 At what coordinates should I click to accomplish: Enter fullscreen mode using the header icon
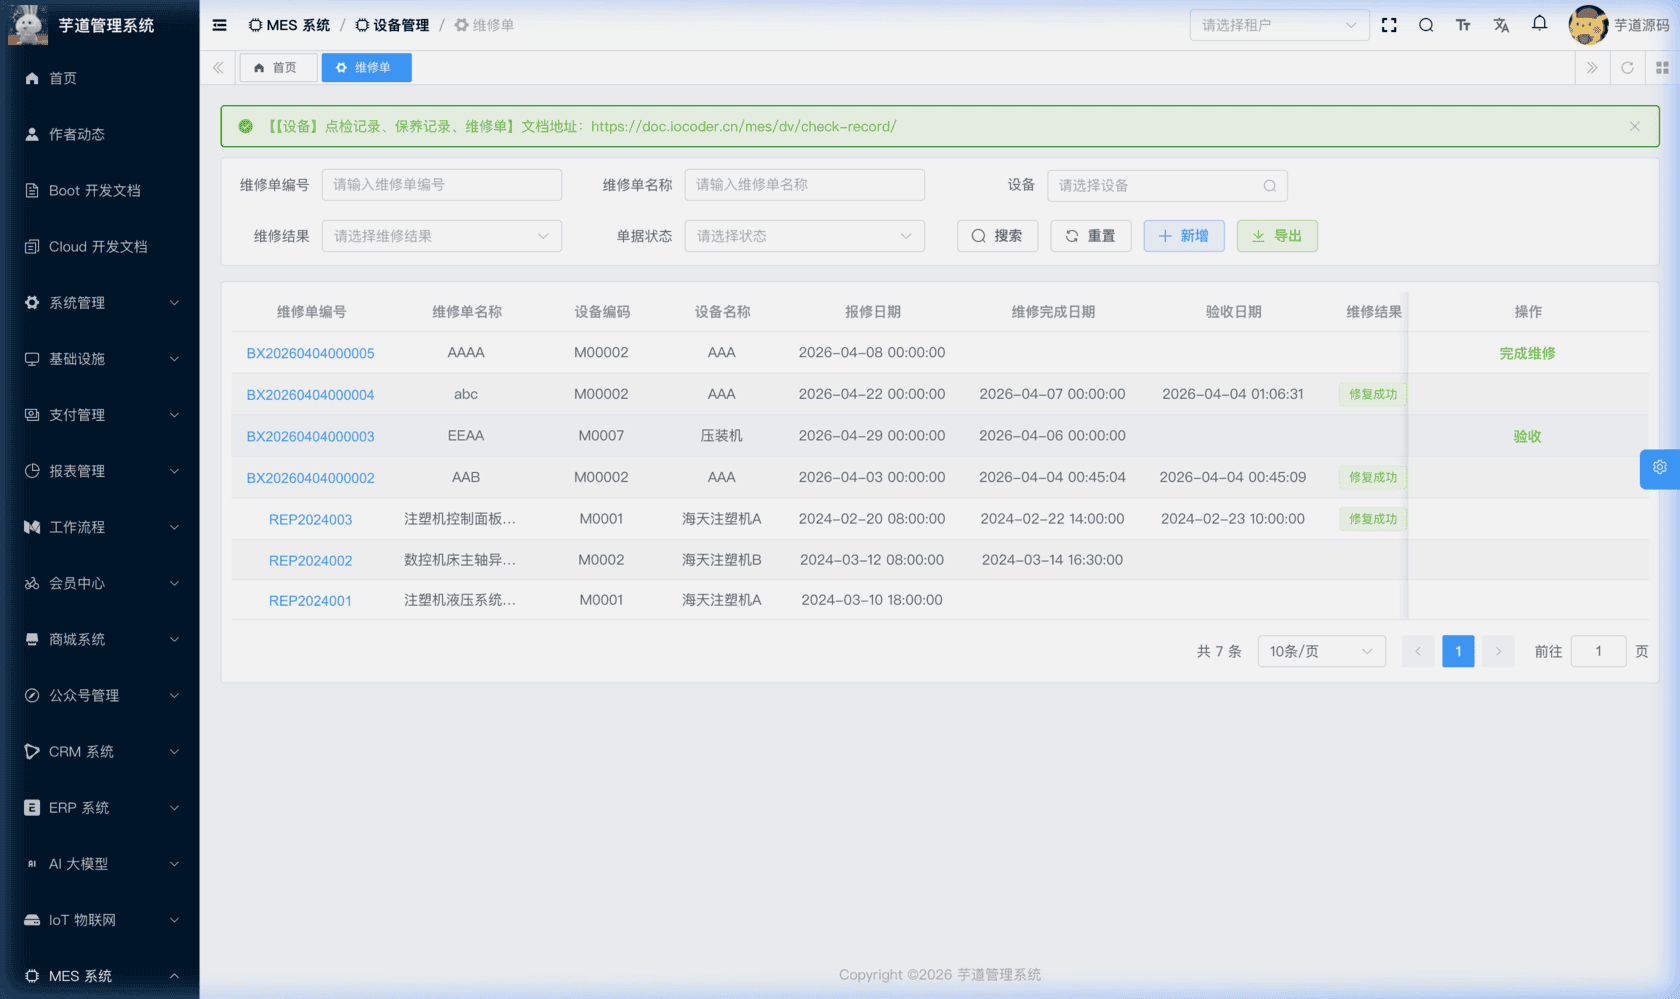pos(1389,25)
